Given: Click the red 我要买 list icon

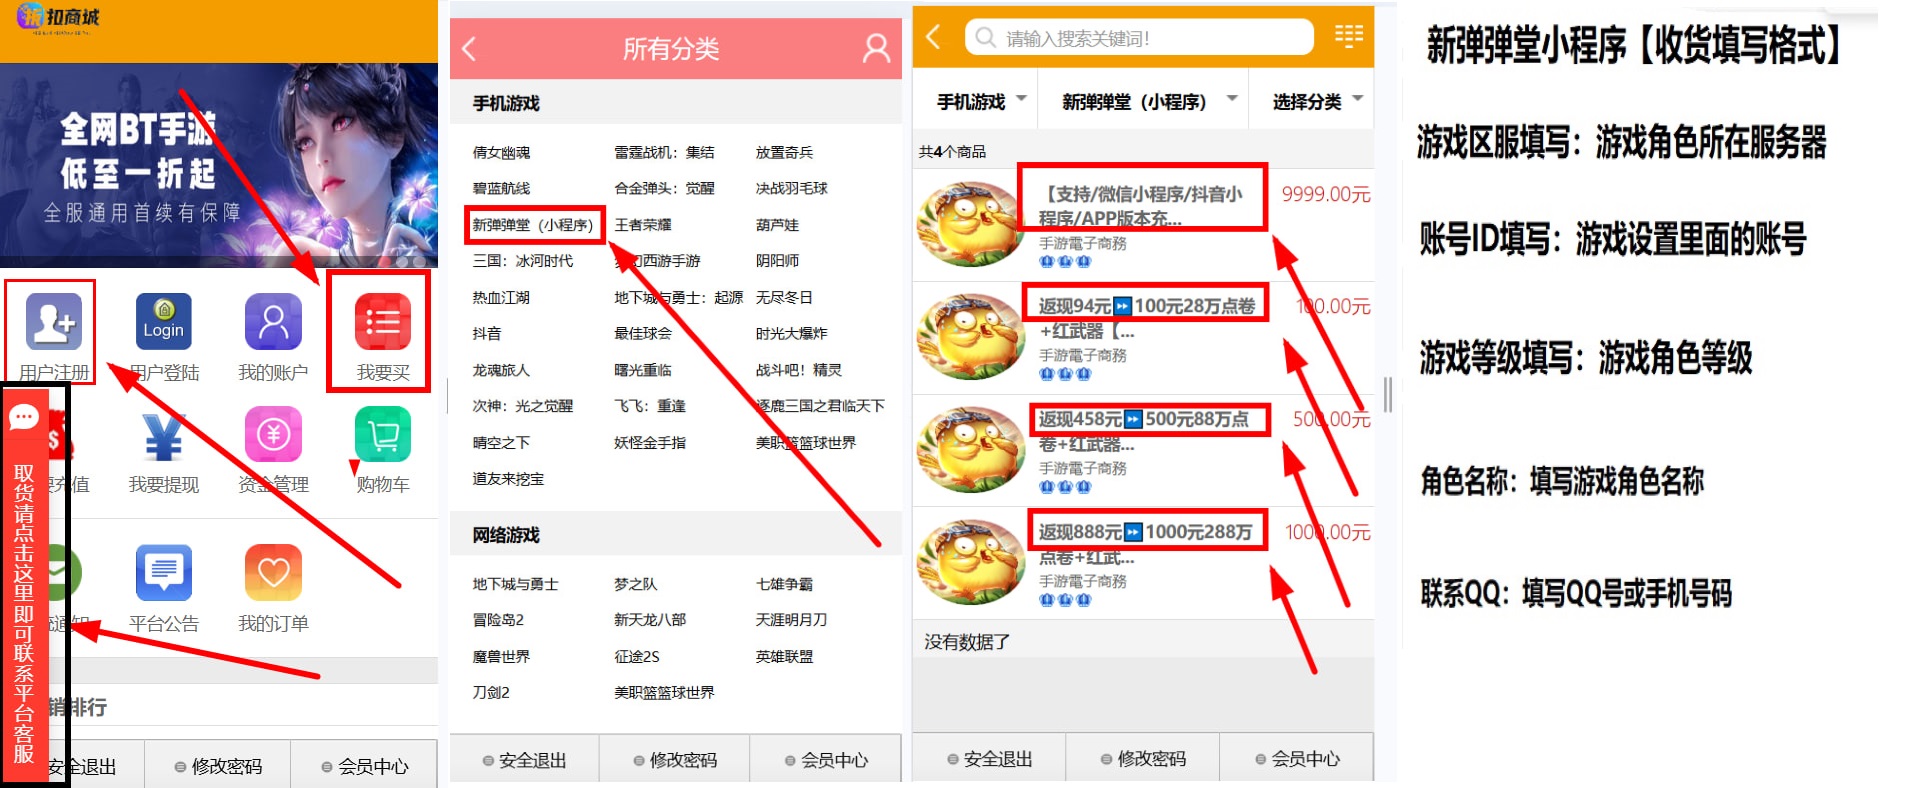Looking at the screenshot, I should [382, 322].
